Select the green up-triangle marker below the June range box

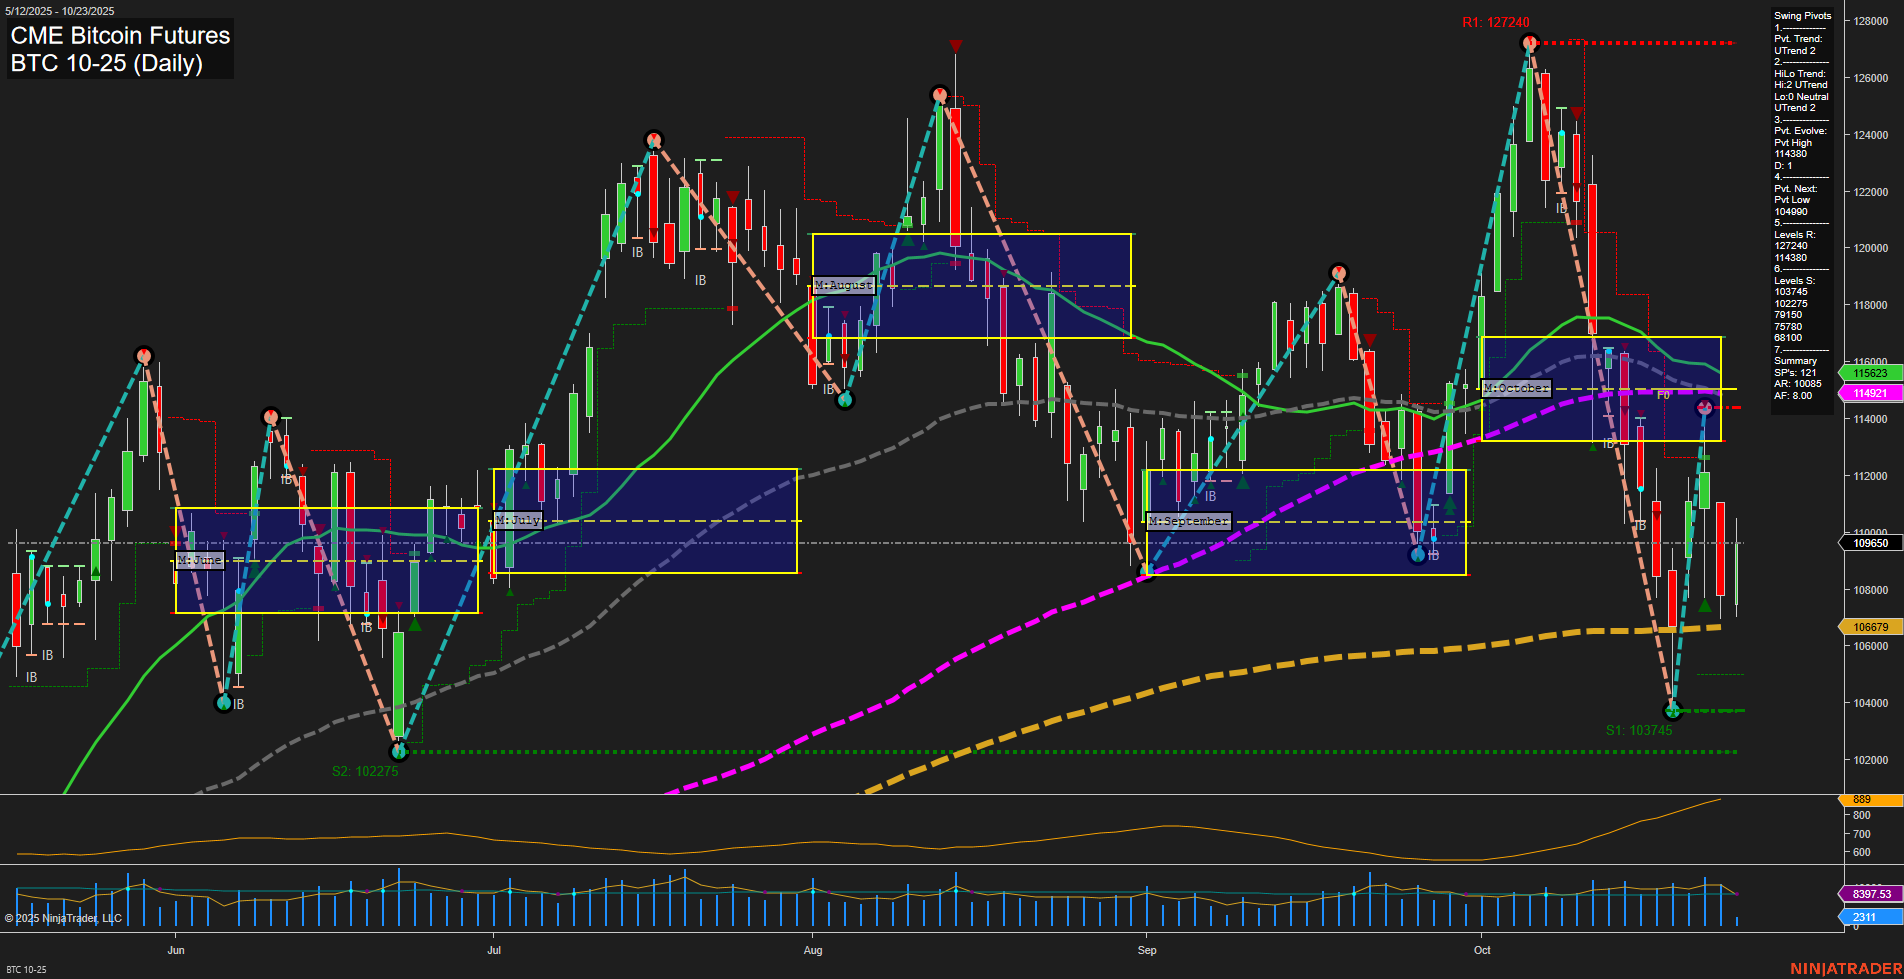tap(414, 622)
